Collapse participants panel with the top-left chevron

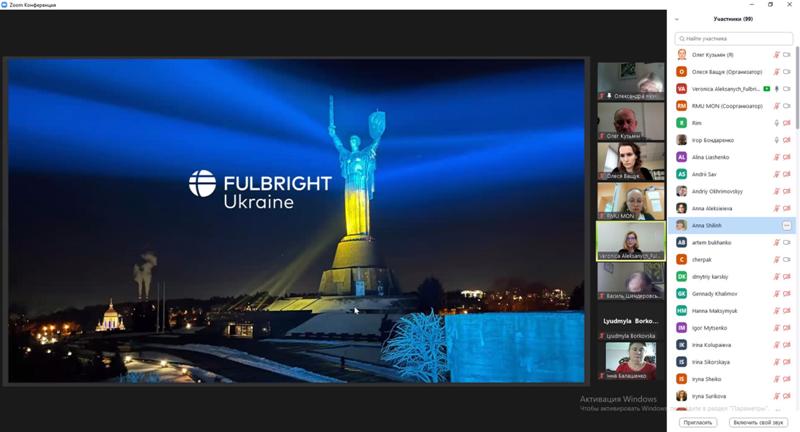[677, 19]
